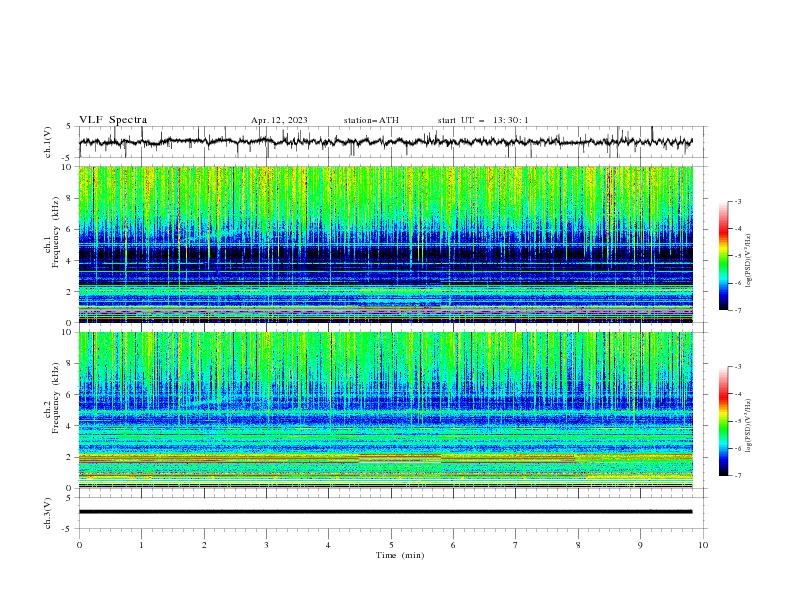Image resolution: width=792 pixels, height=612 pixels.
Task: Click the 'Time (min)' axis label
Action: click(400, 555)
